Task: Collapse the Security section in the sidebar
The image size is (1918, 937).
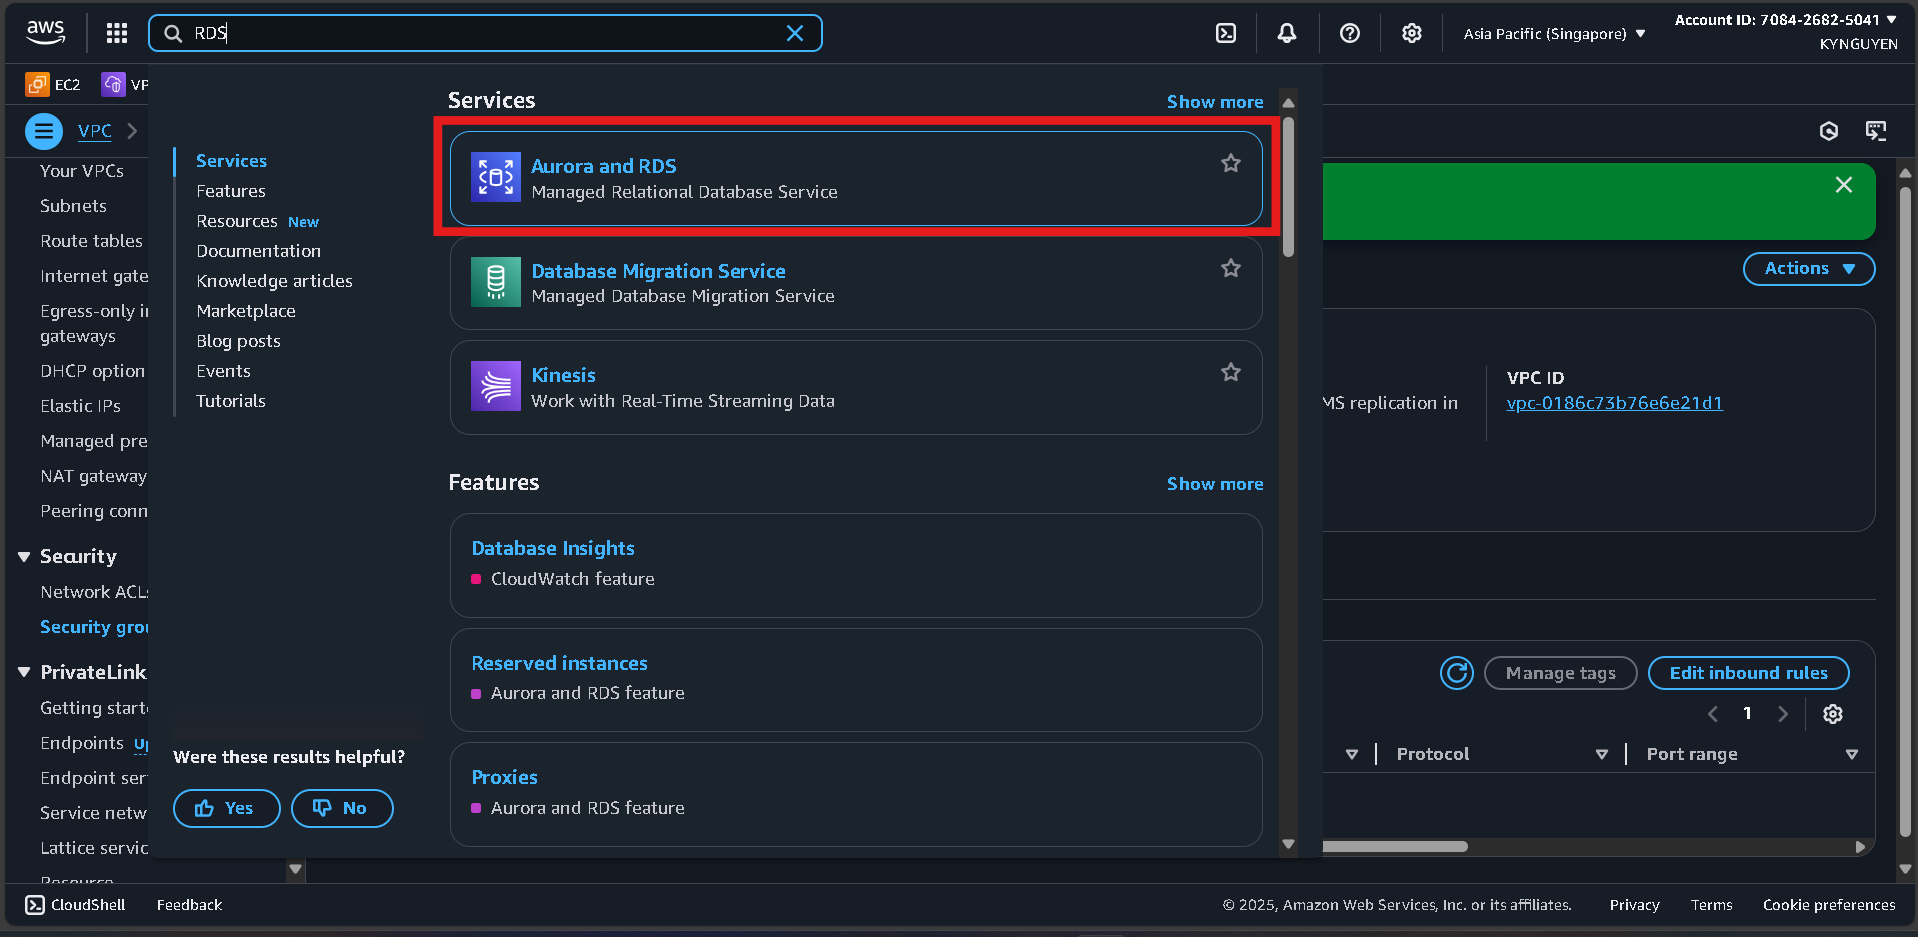Action: pyautogui.click(x=24, y=557)
